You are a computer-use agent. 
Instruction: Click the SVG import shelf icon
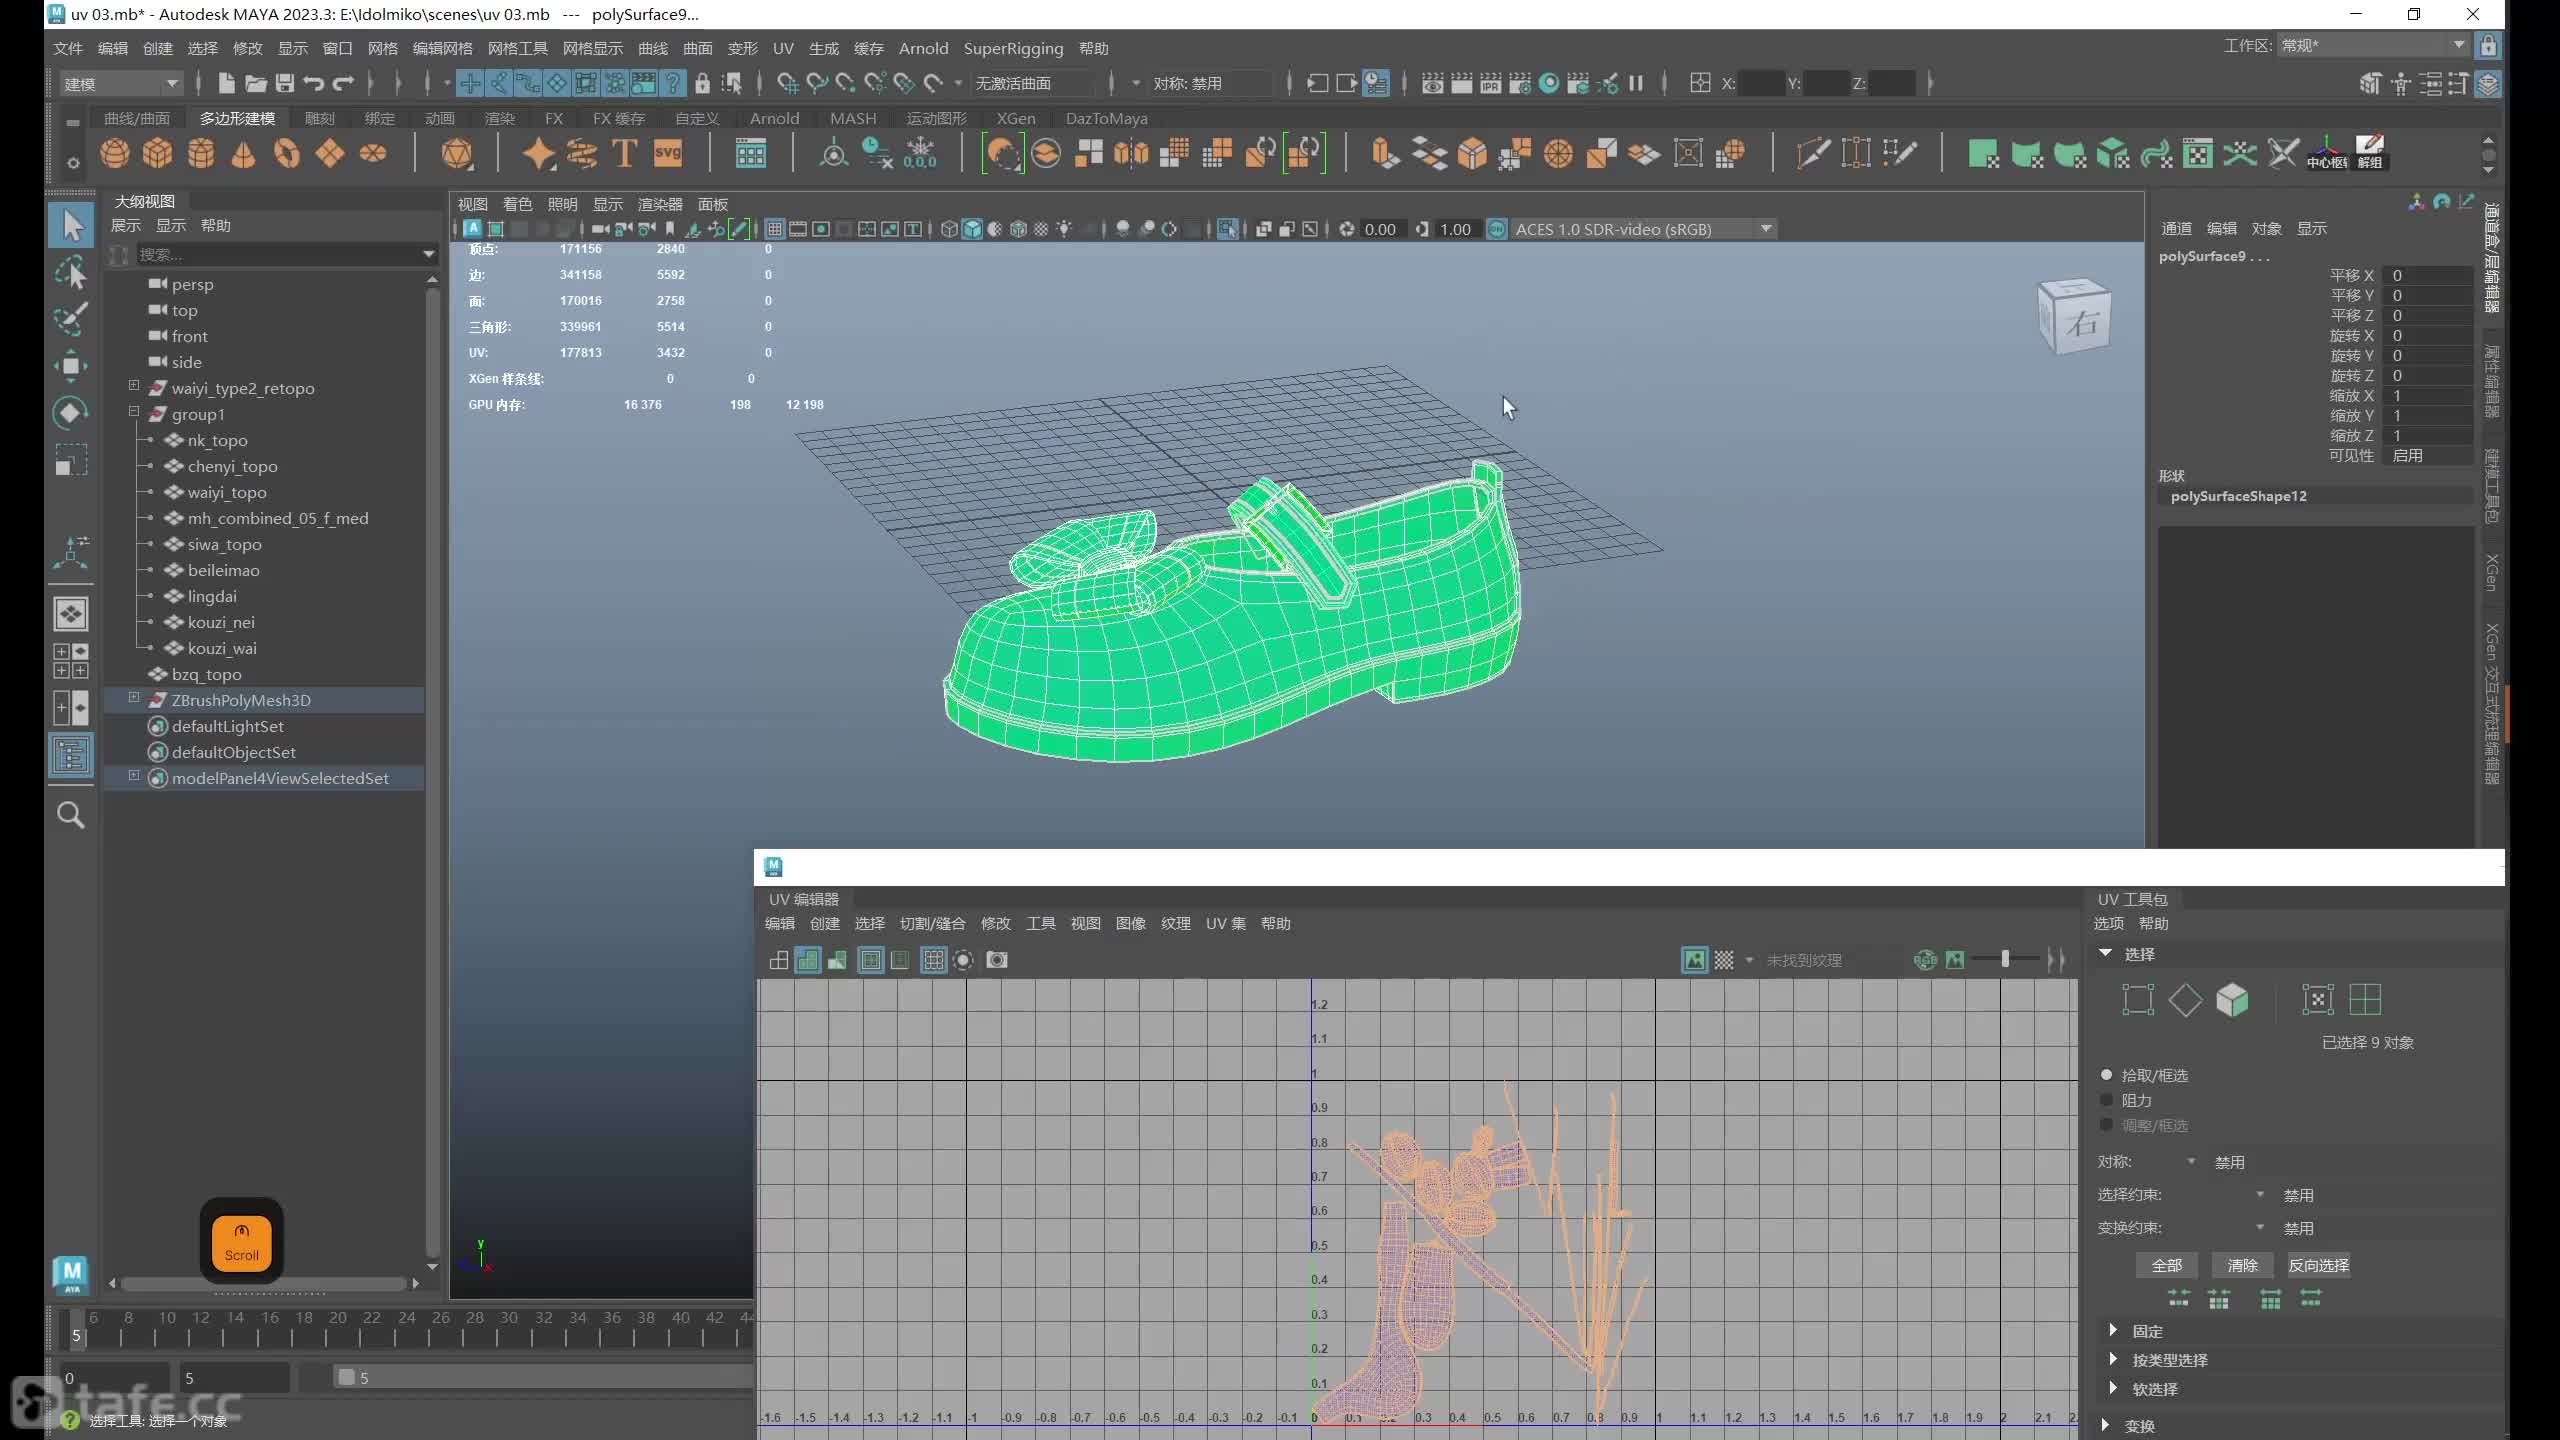667,154
